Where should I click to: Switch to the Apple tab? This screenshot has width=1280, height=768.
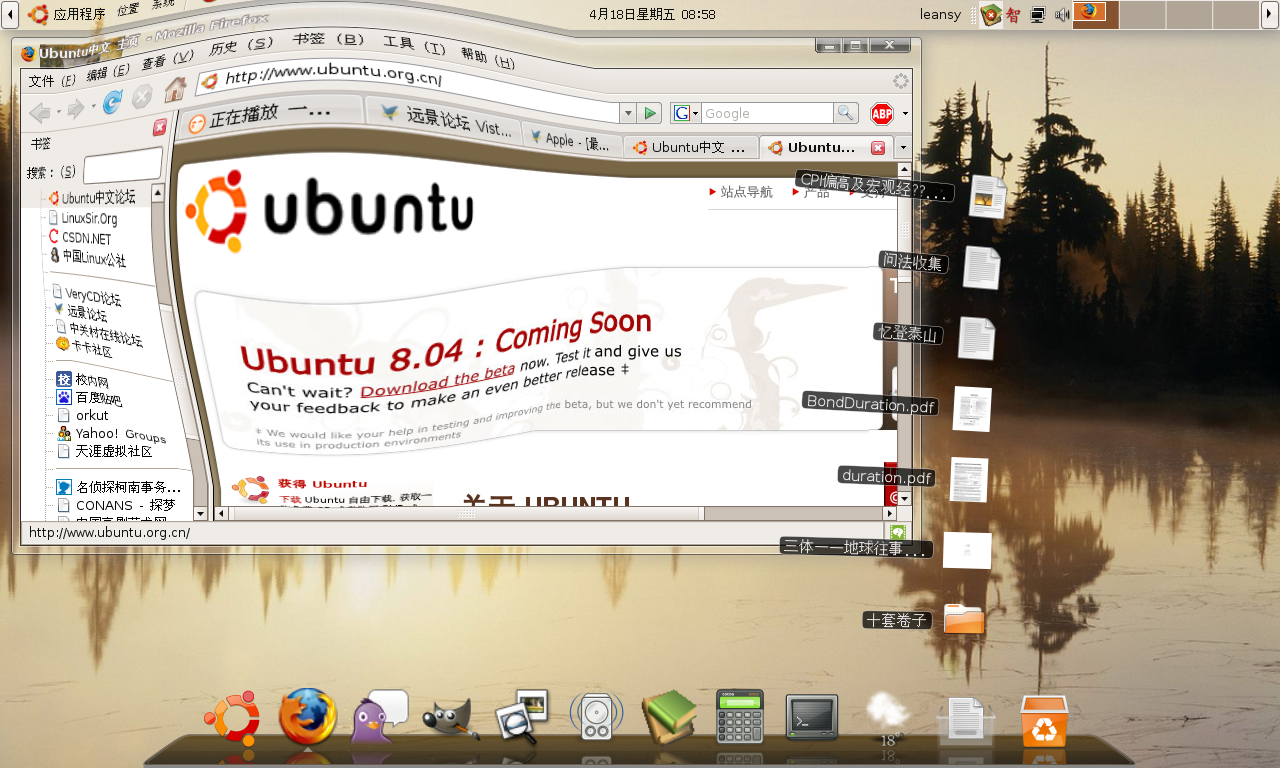point(571,141)
